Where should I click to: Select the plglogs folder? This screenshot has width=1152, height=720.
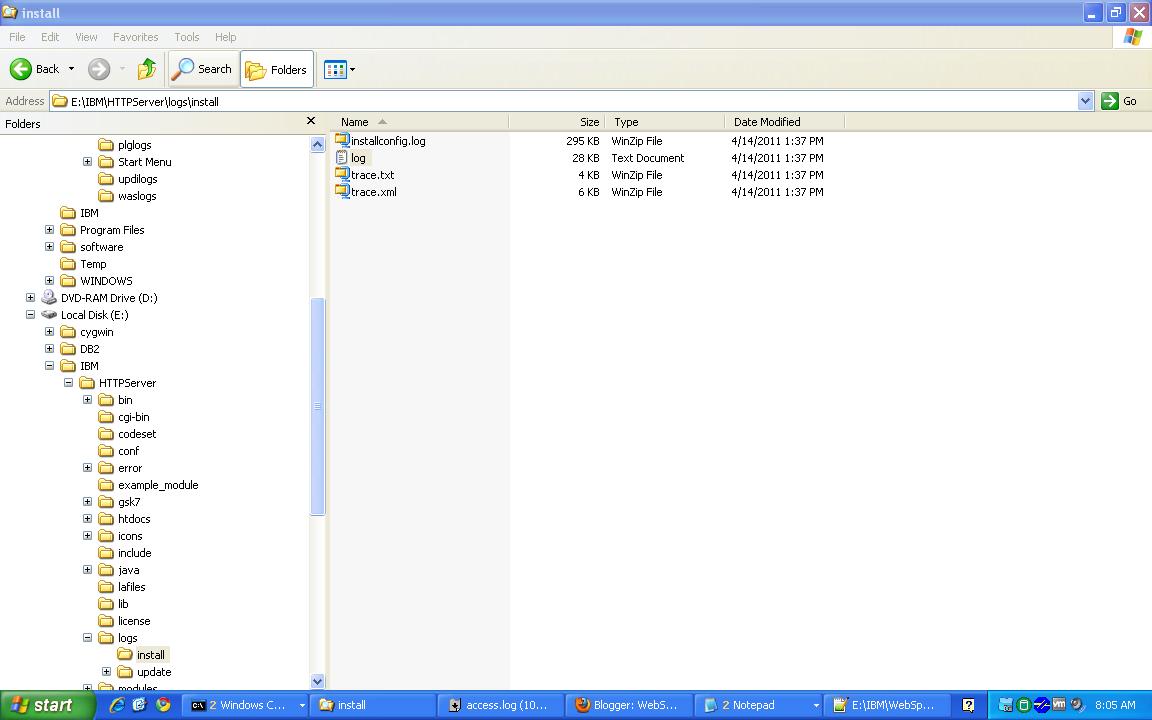point(125,145)
